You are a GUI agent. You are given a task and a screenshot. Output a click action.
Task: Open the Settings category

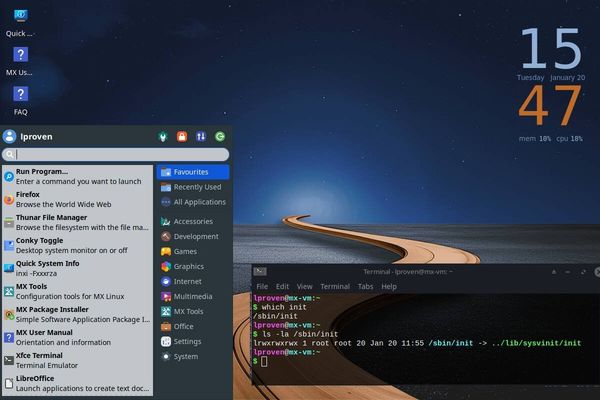[x=193, y=341]
